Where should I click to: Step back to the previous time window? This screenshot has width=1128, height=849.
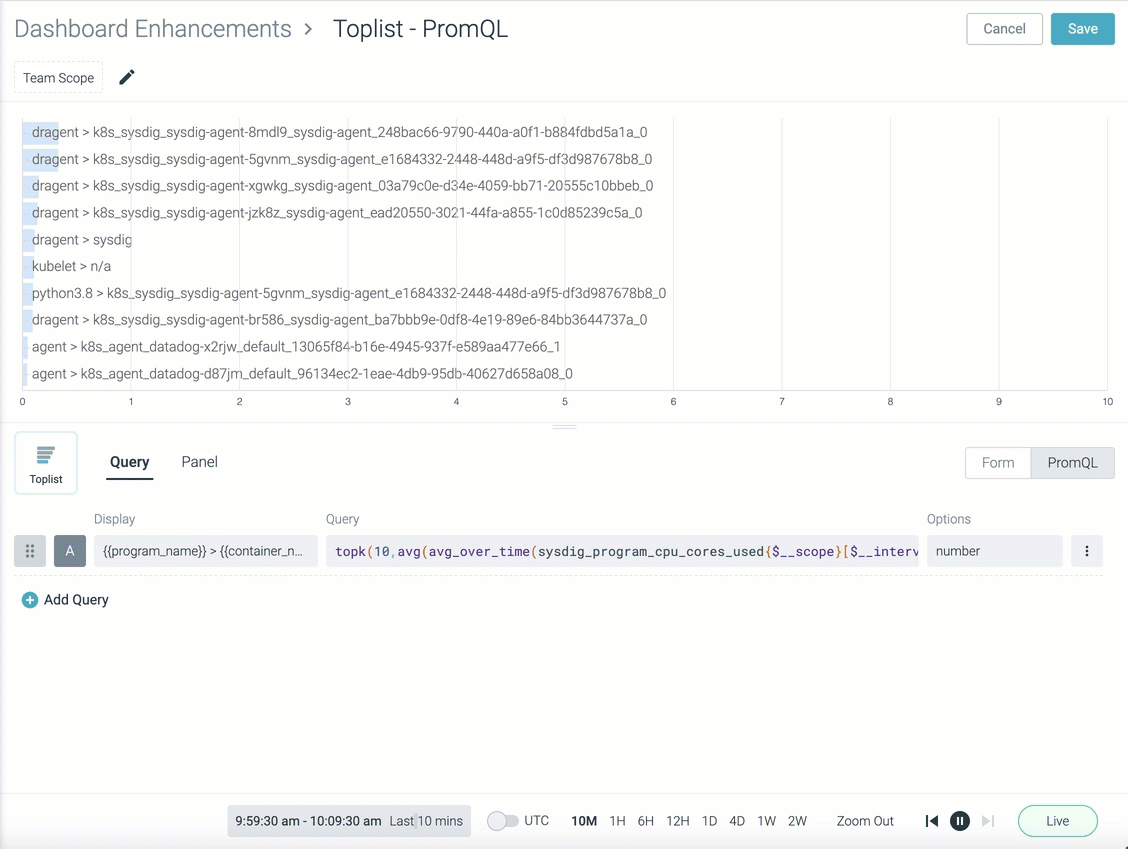(x=932, y=821)
